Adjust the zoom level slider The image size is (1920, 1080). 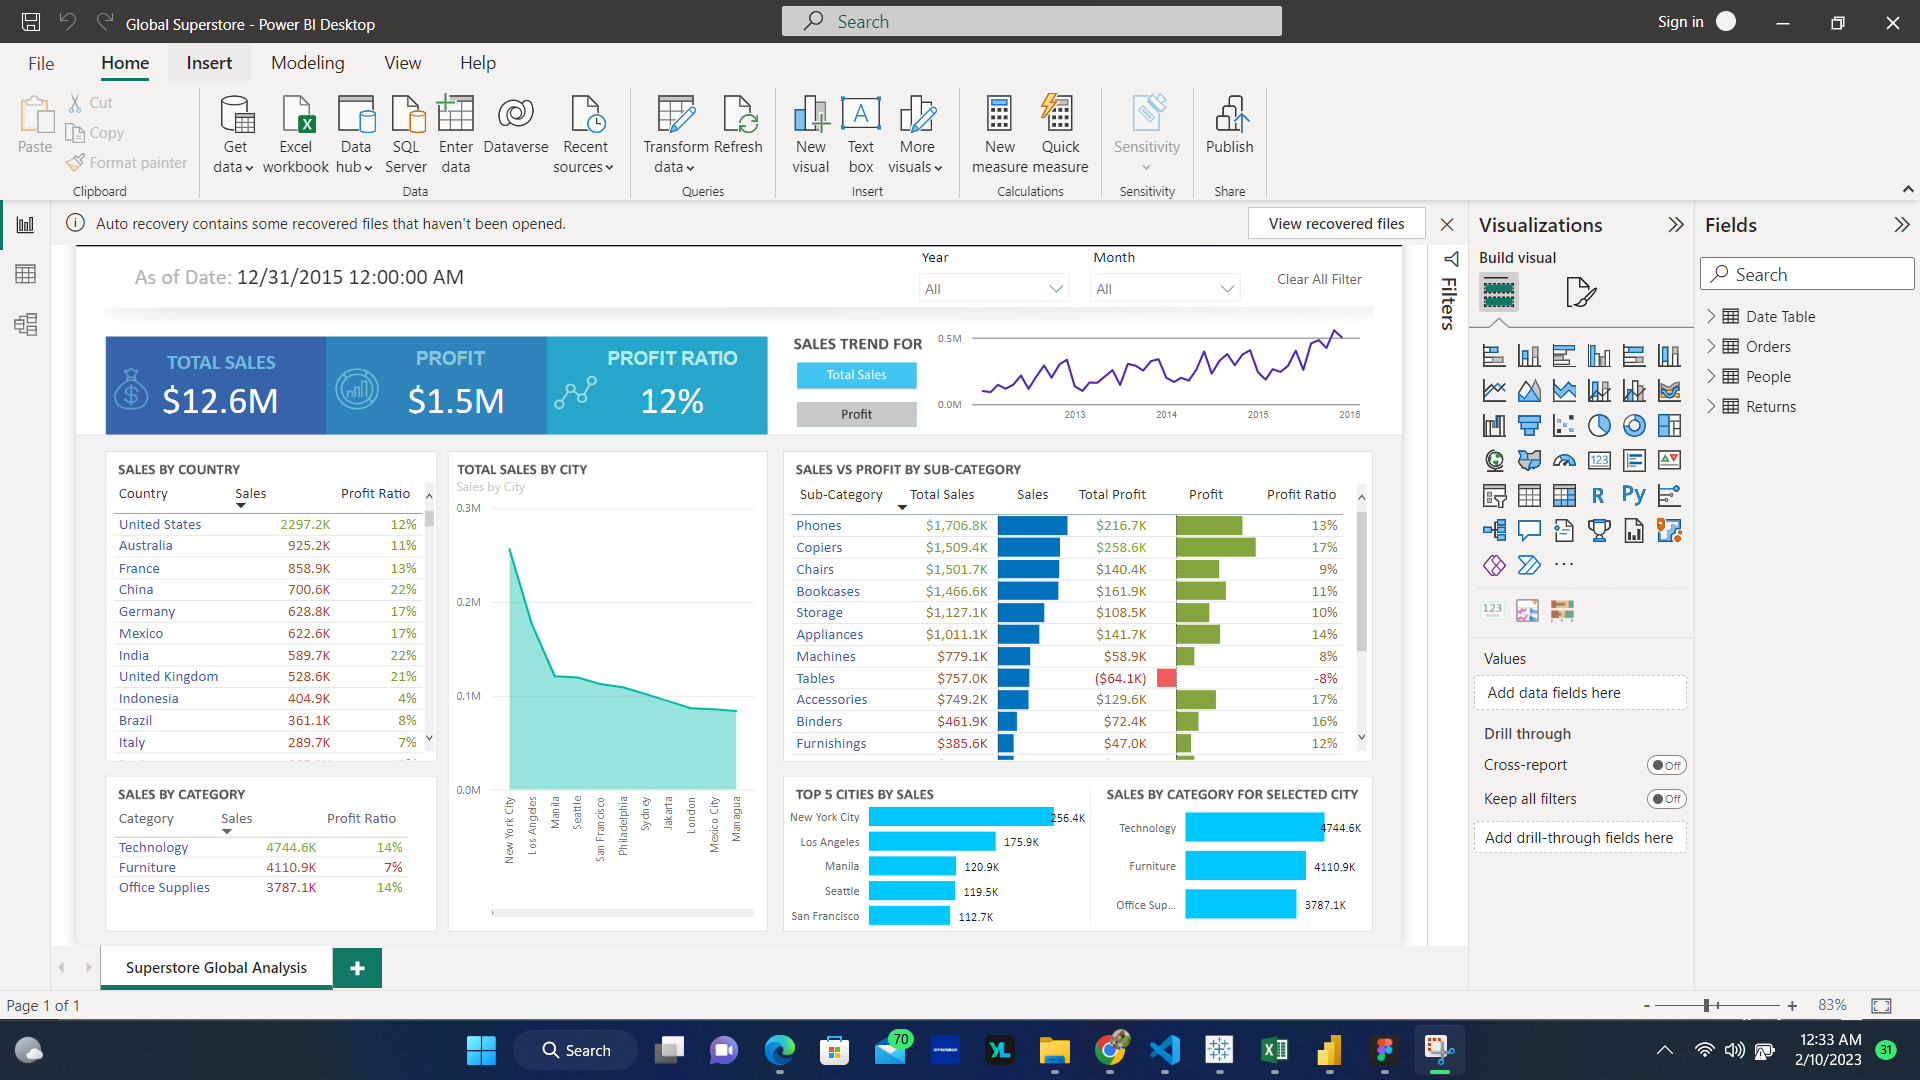(1708, 1005)
